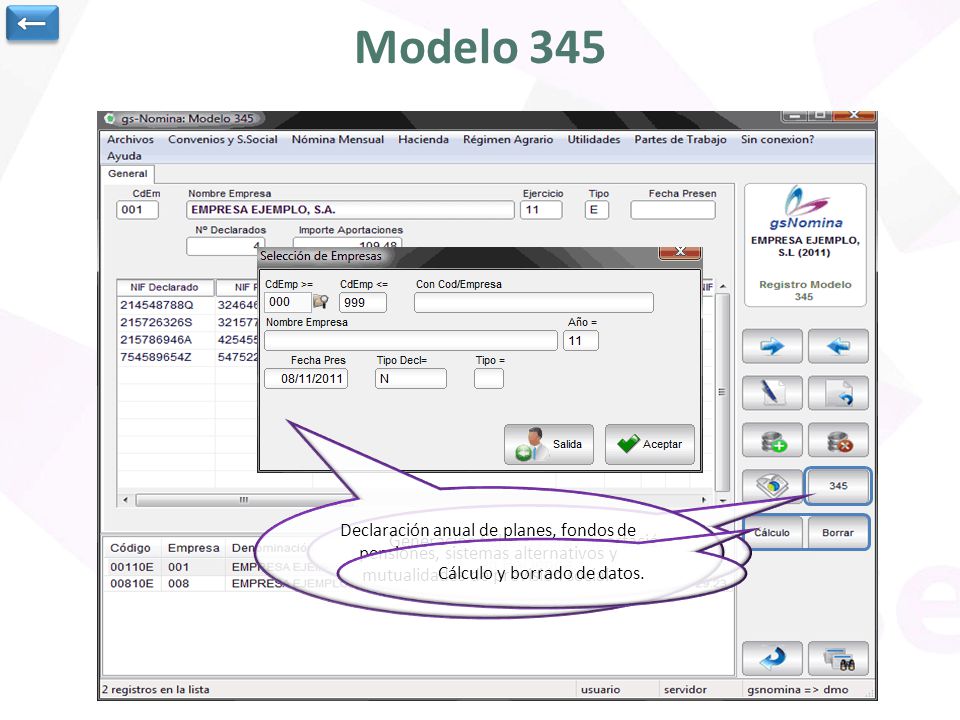The height and width of the screenshot is (720, 960).
Task: Click the Salida button
Action: [x=549, y=444]
